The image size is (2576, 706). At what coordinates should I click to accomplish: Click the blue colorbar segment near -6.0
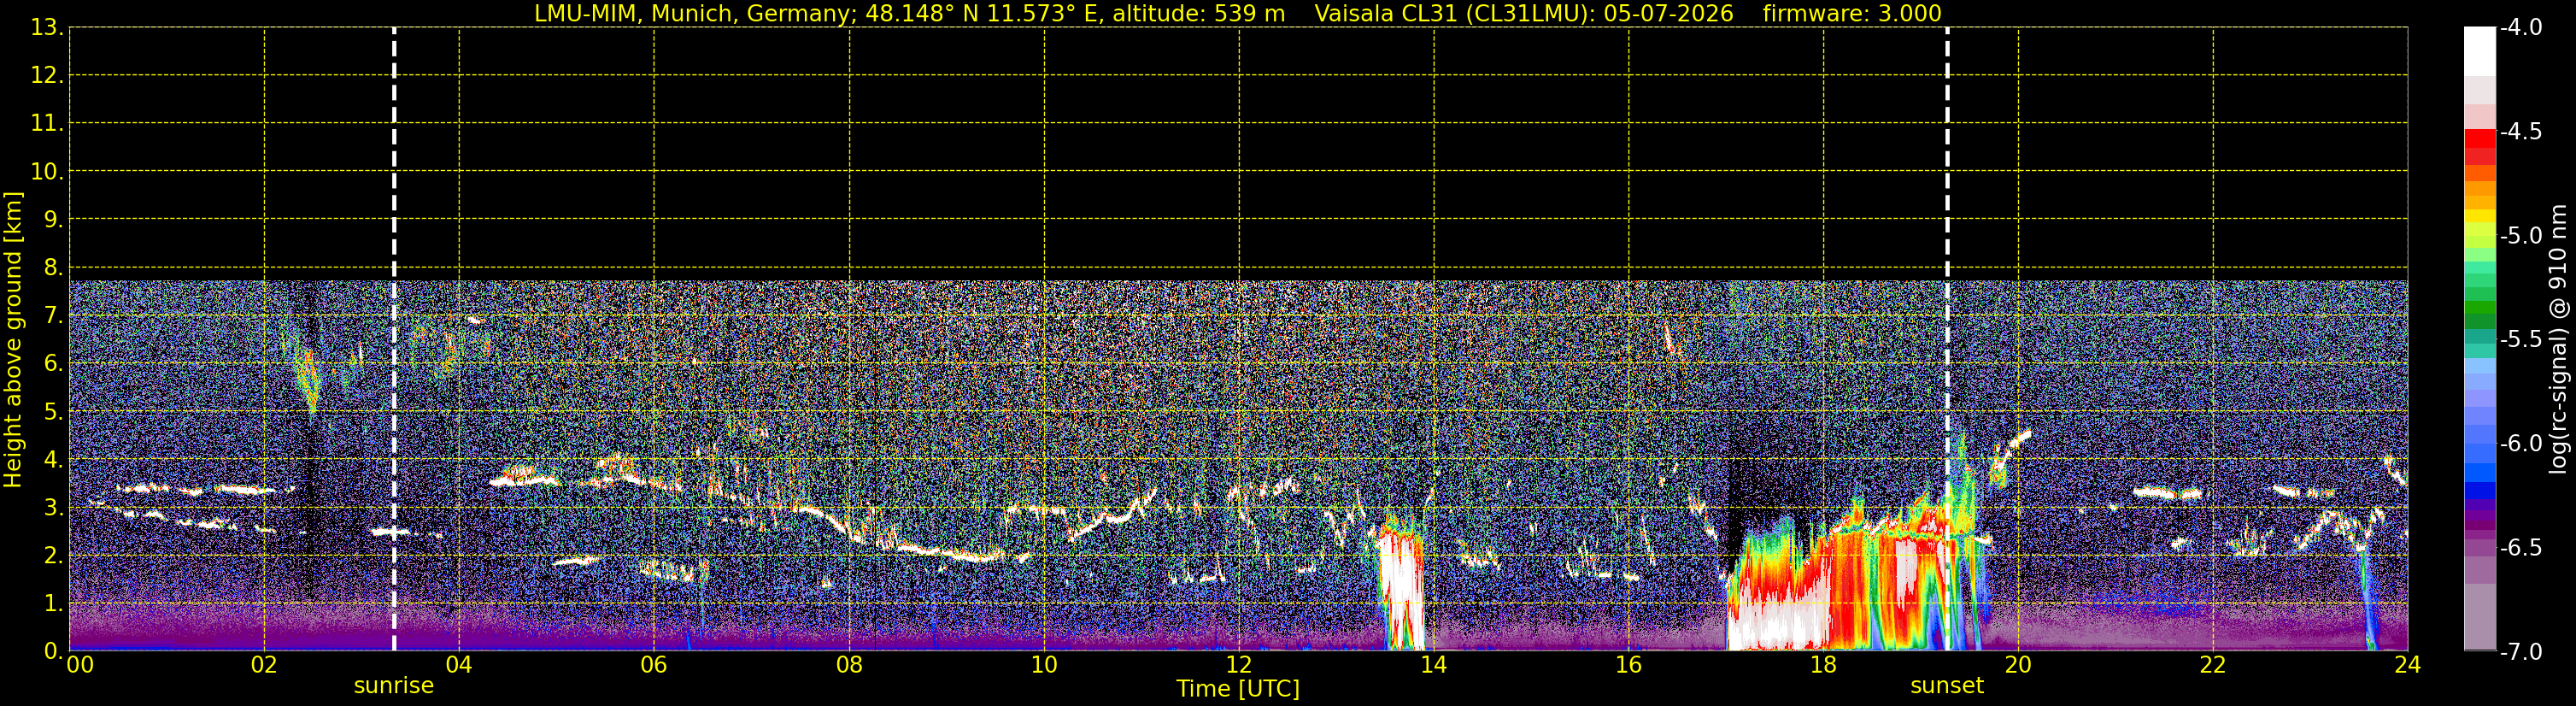click(x=2479, y=463)
